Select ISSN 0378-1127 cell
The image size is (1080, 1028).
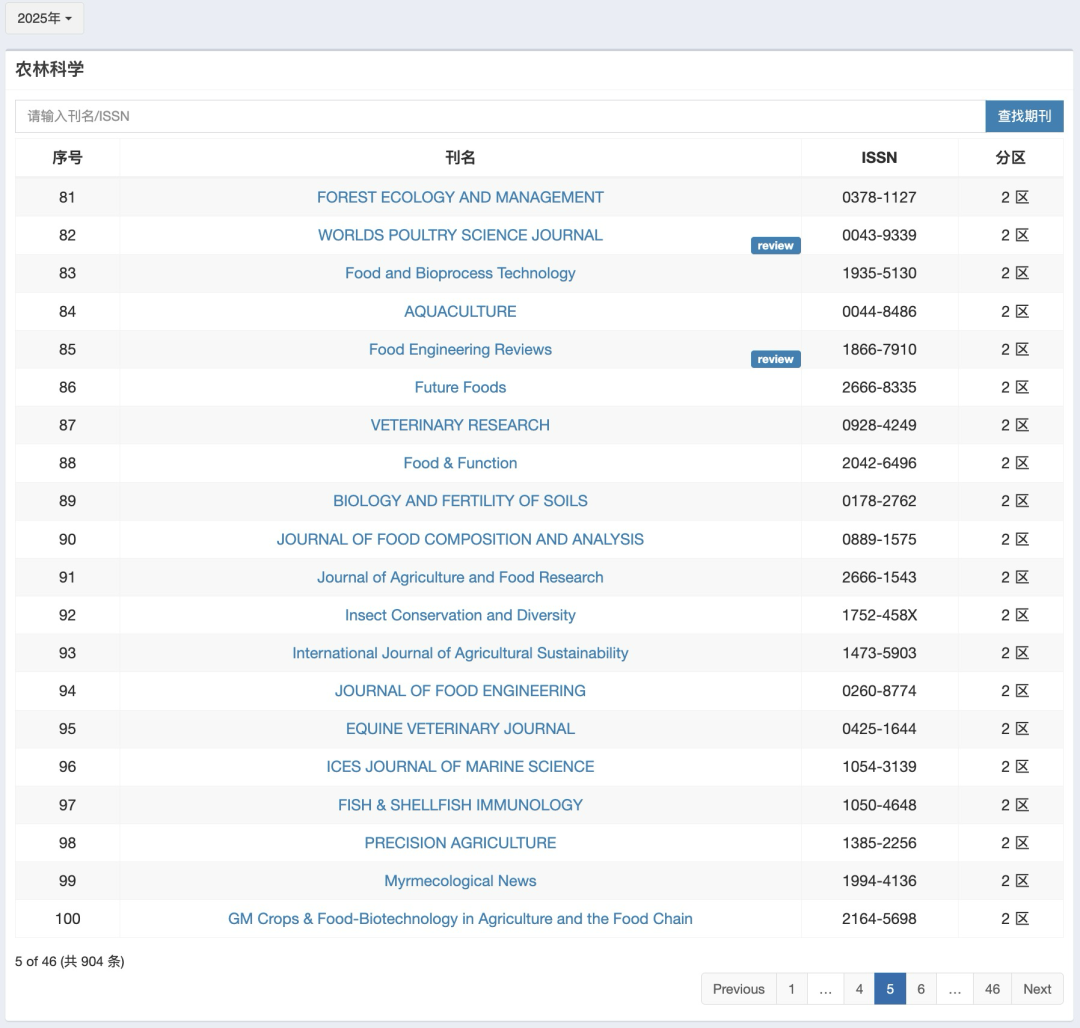879,198
